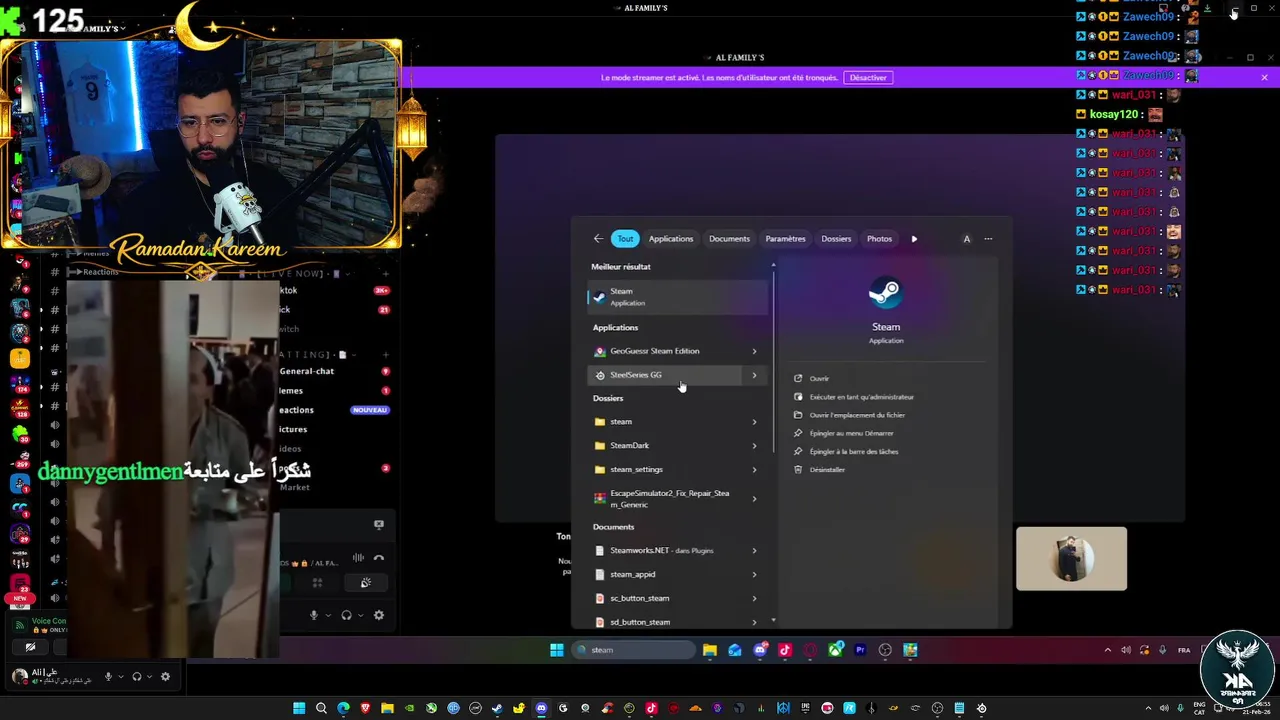Open GeoGuessr Steam Edition result
The height and width of the screenshot is (720, 1280).
click(665, 351)
